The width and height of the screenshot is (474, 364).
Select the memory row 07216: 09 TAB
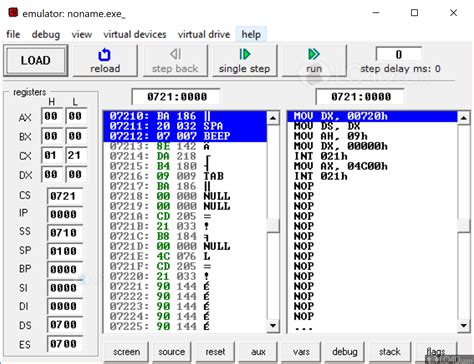pyautogui.click(x=185, y=176)
